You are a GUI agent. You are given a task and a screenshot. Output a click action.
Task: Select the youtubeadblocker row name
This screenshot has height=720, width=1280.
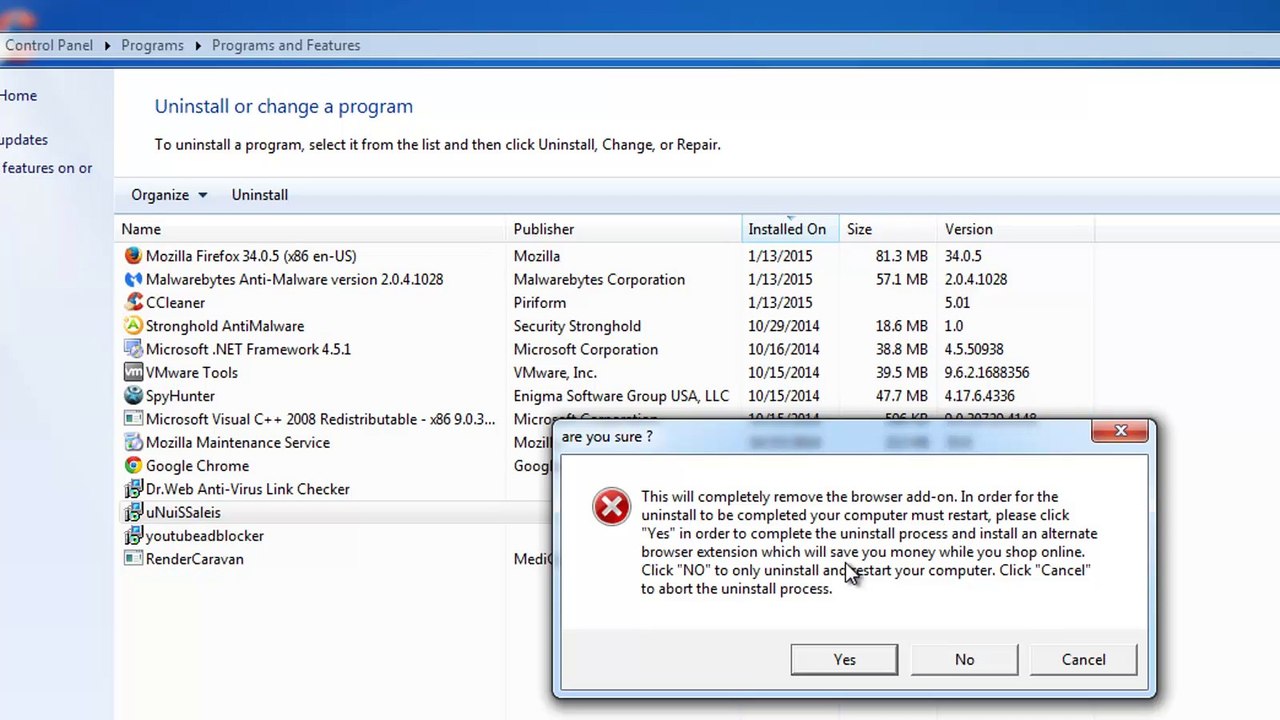tap(205, 536)
